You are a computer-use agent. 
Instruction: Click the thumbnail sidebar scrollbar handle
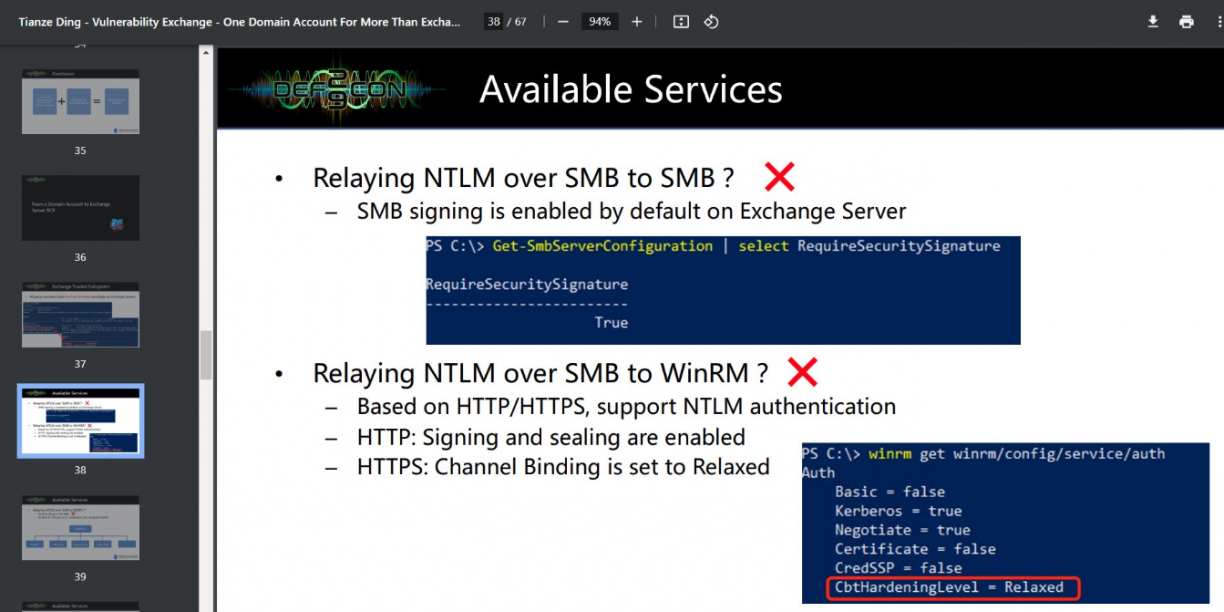coord(206,355)
